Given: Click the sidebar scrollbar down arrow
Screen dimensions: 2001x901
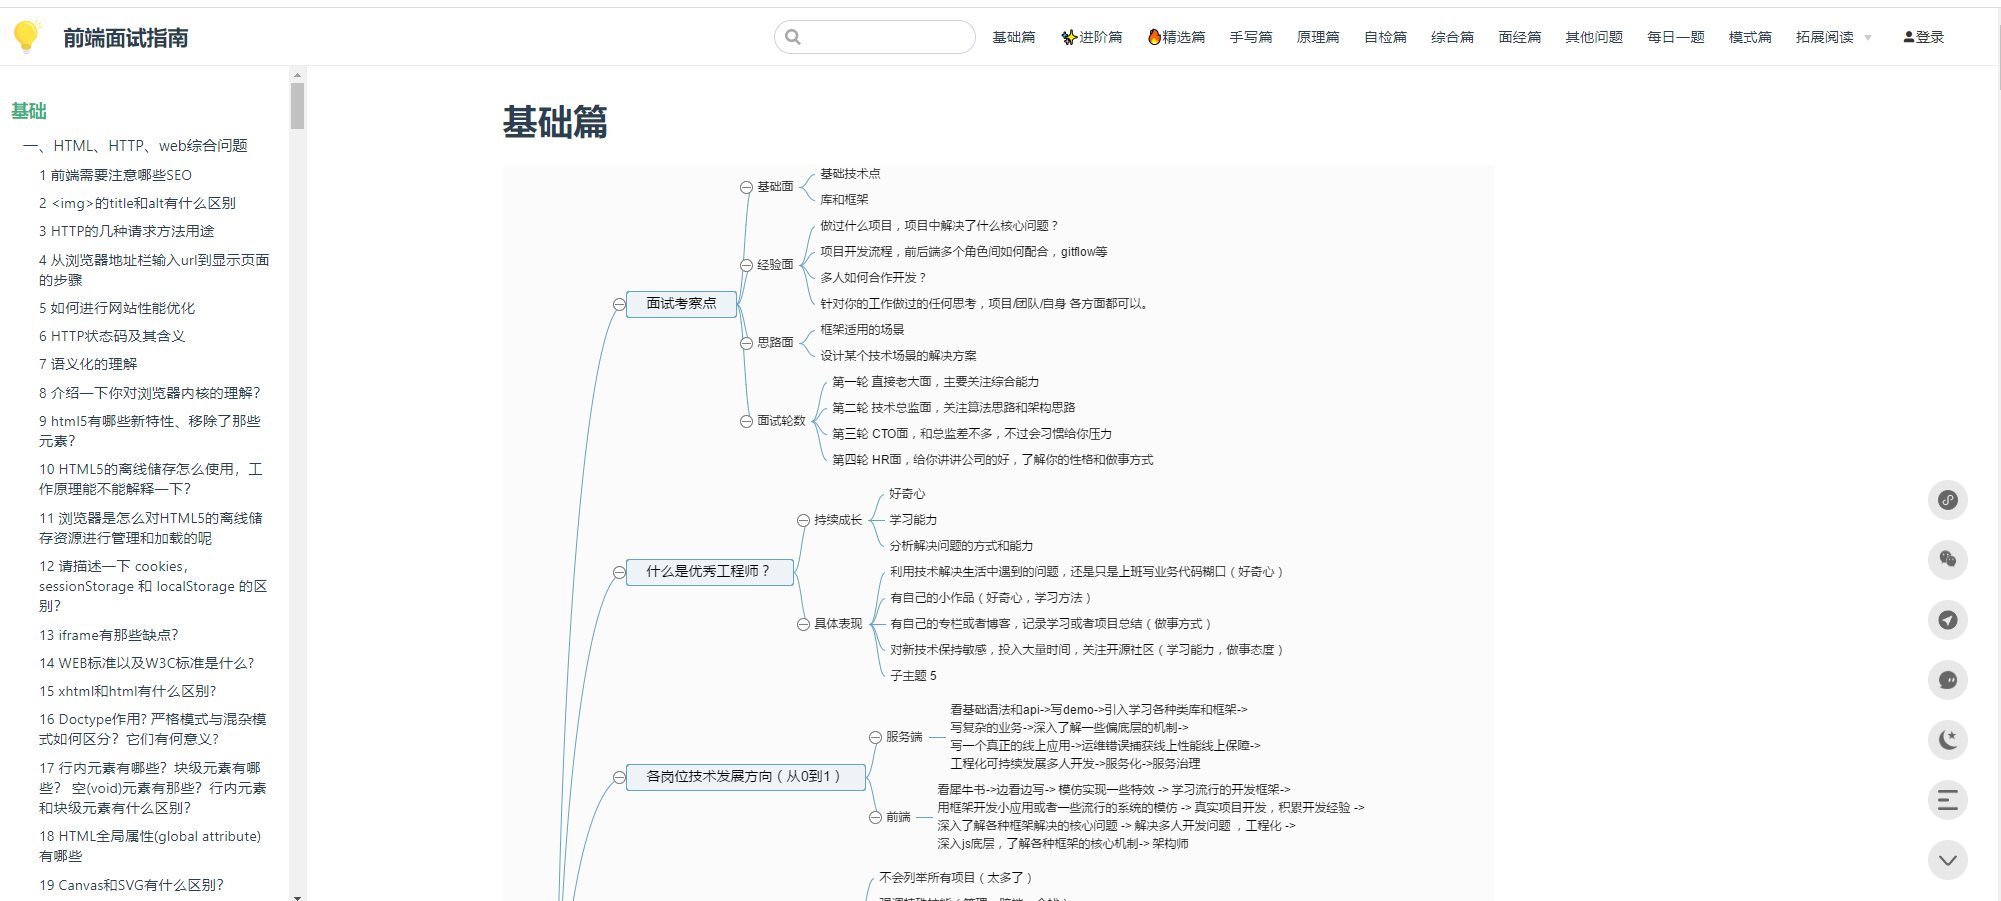Looking at the screenshot, I should point(297,896).
